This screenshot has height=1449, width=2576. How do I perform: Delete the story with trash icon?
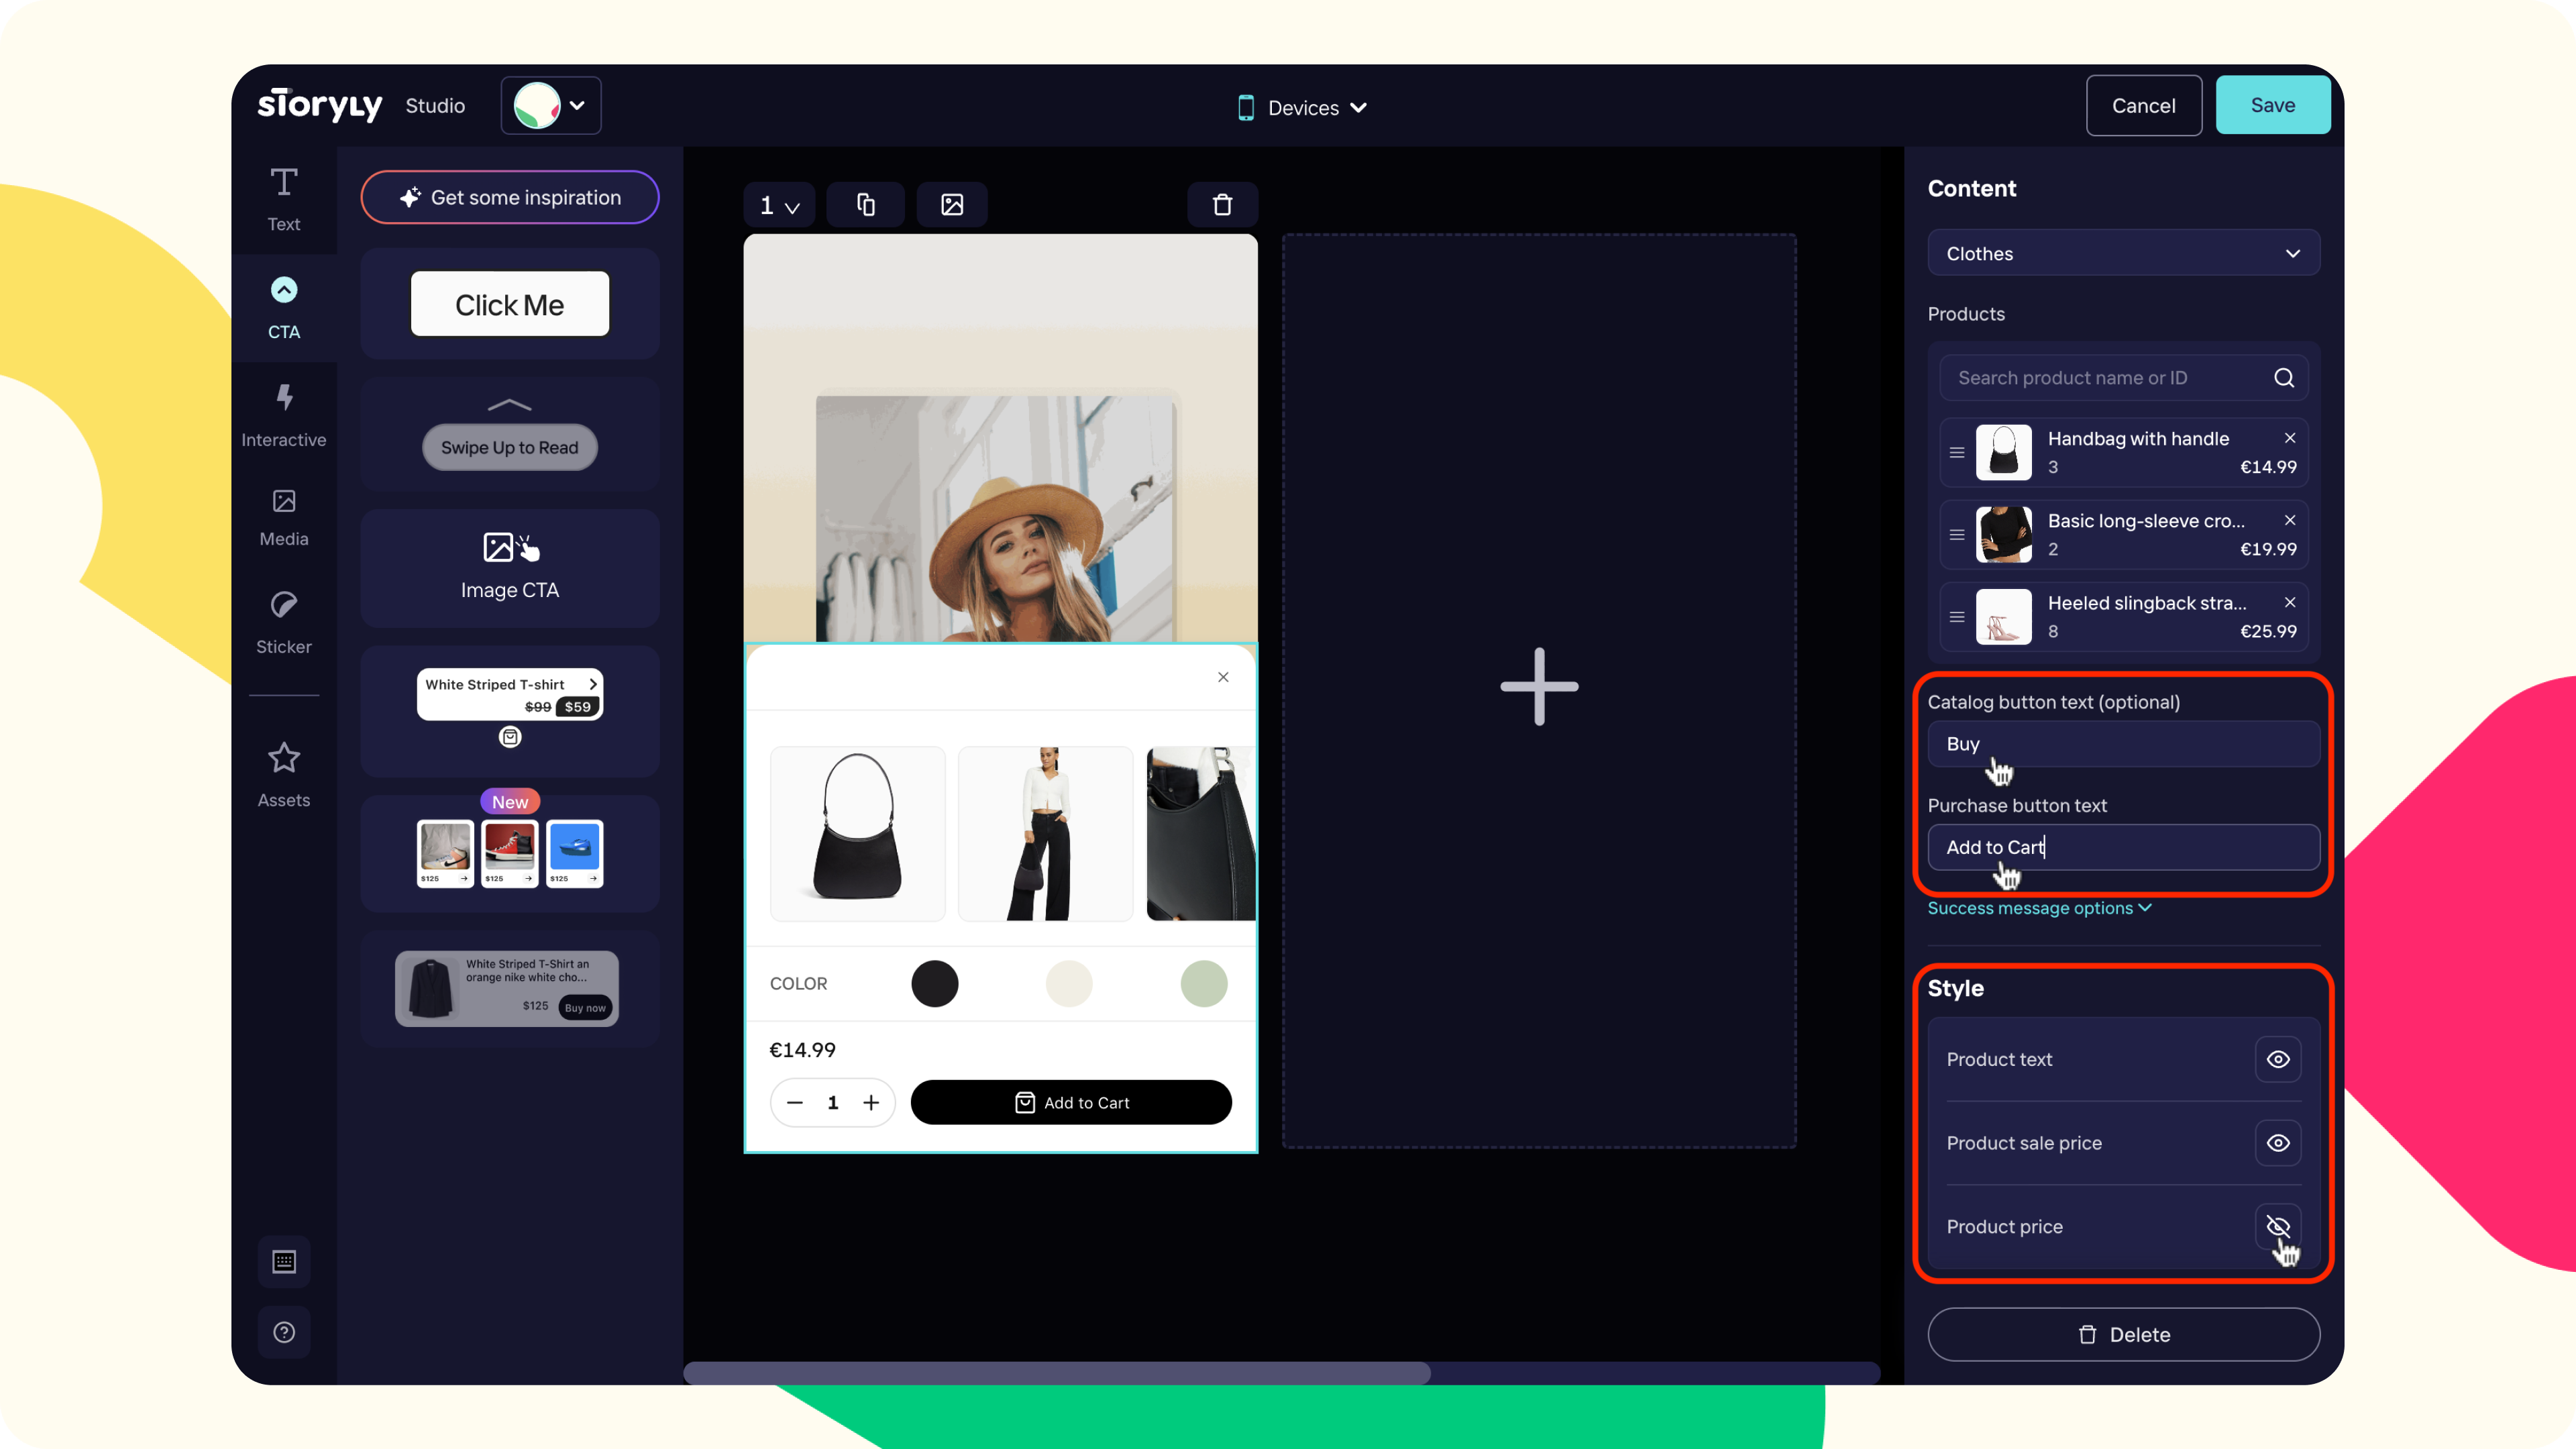coord(1222,205)
